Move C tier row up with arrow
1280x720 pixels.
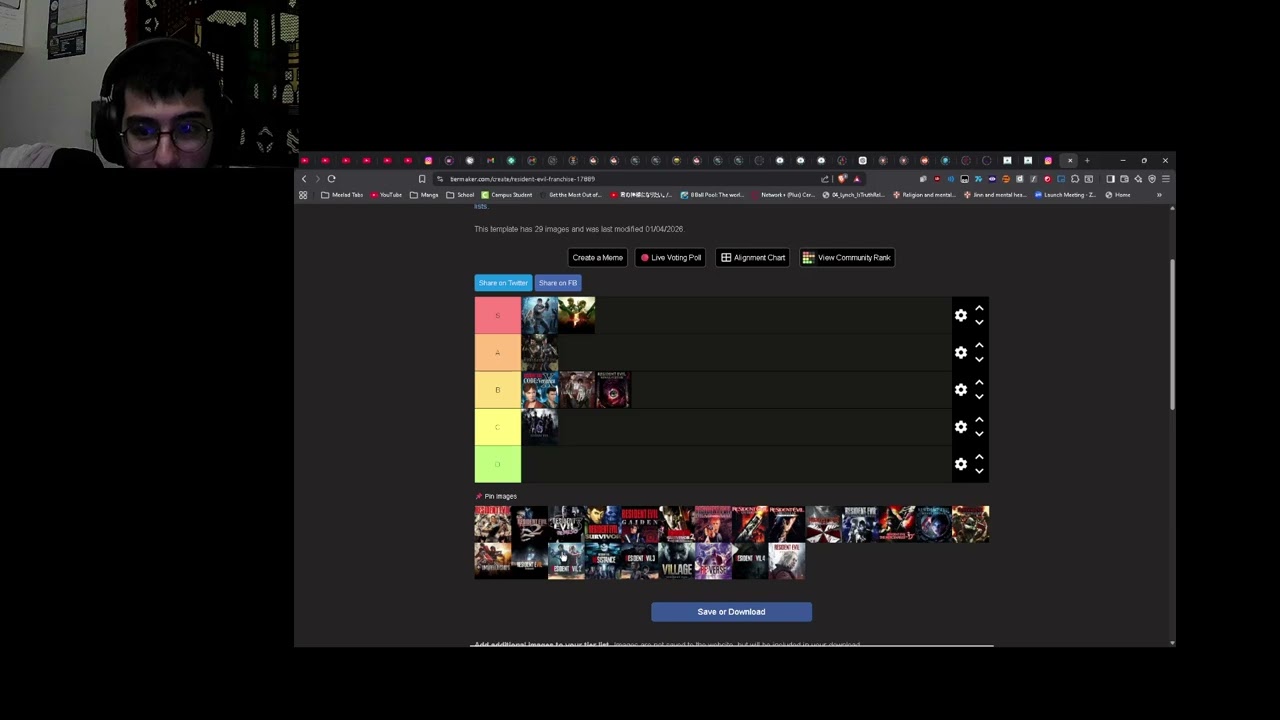(979, 420)
